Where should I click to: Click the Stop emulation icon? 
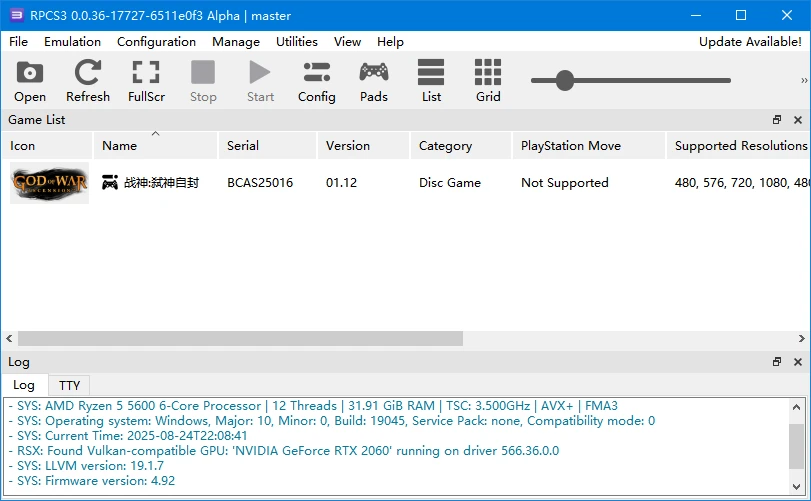point(203,81)
